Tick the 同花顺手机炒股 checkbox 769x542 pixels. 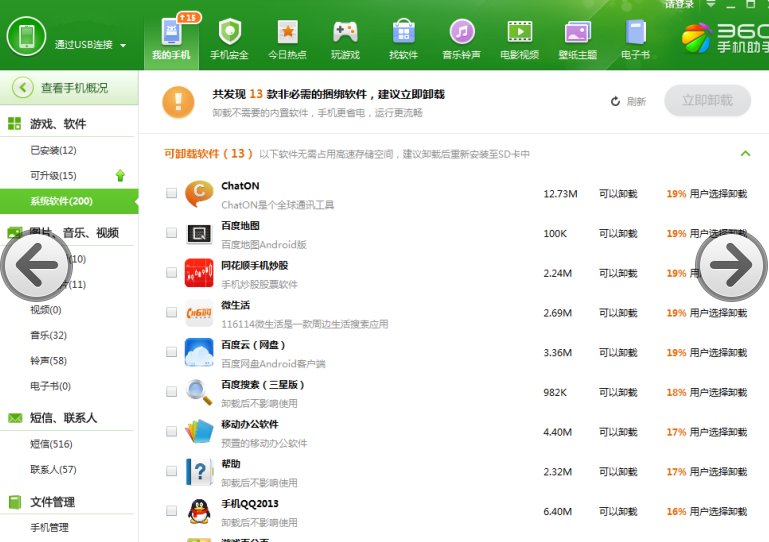(x=171, y=272)
